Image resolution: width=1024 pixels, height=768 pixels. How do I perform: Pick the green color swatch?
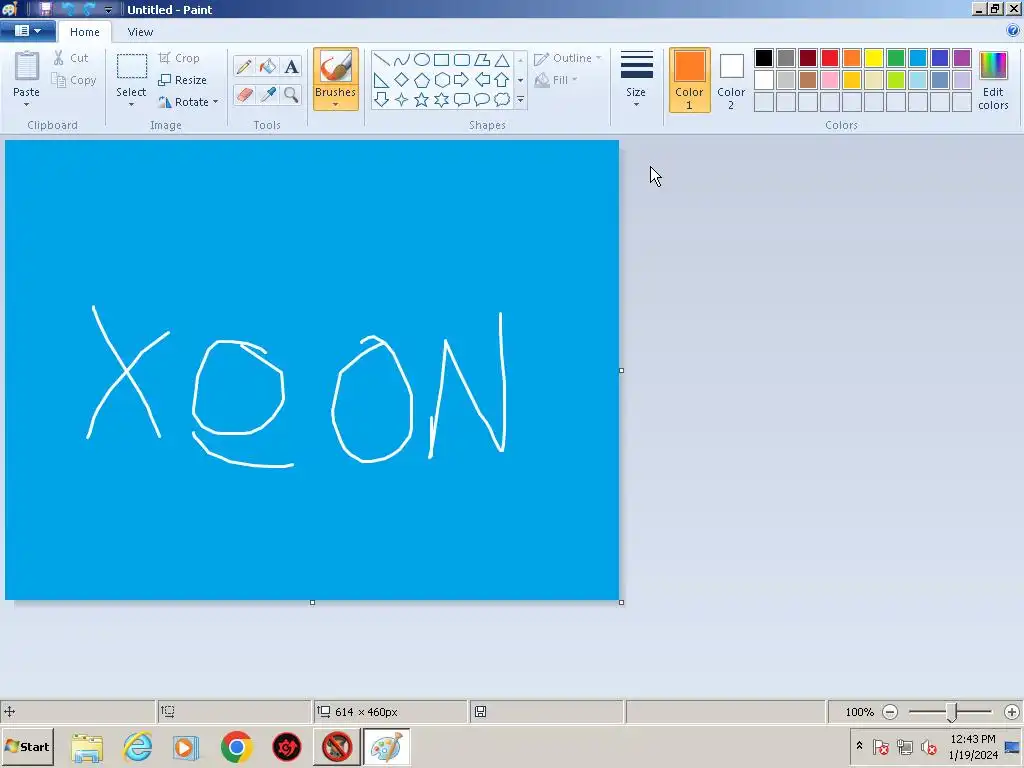tap(896, 58)
